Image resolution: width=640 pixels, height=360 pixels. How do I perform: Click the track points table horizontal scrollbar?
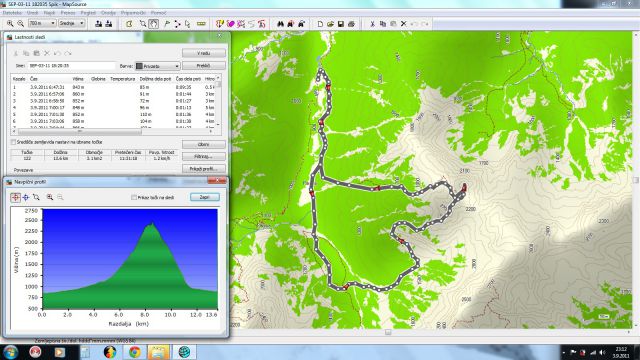pyautogui.click(x=113, y=131)
